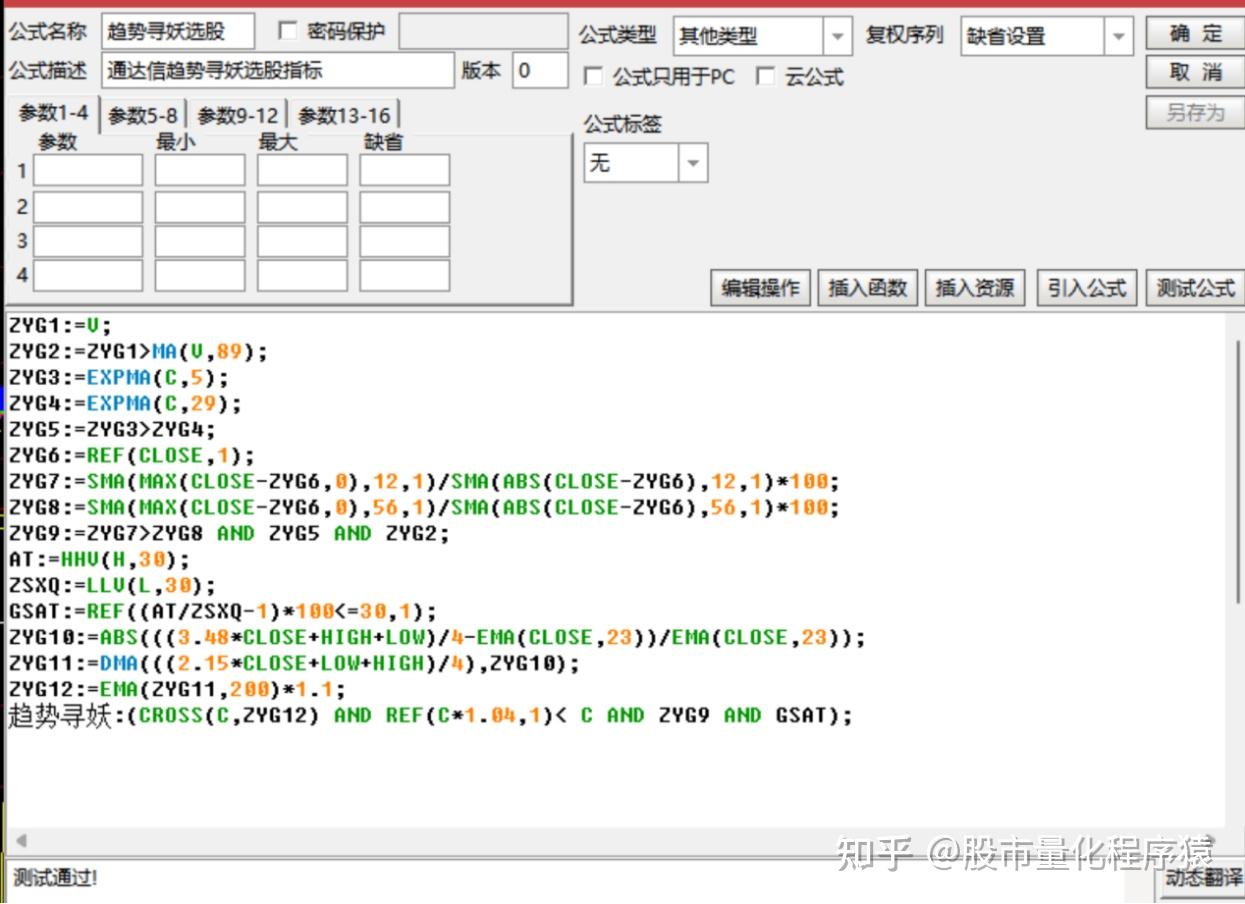
Task: Click code line ZSXQ:=LLV(L,30);
Action: click(111, 585)
